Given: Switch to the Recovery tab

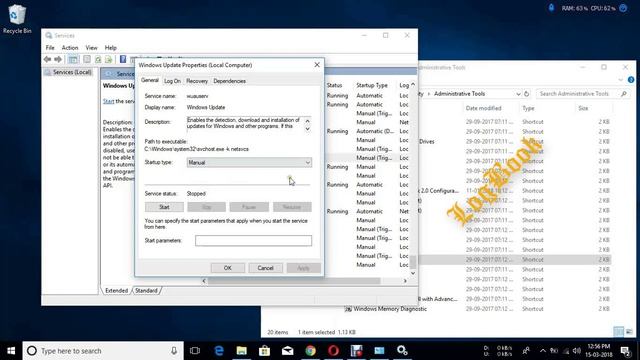Looking at the screenshot, I should [x=197, y=81].
